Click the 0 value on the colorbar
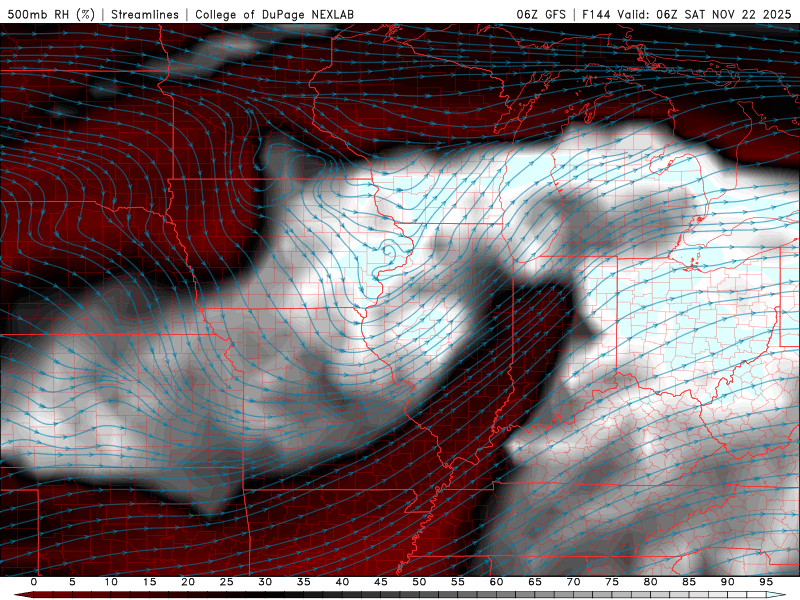 (34, 582)
